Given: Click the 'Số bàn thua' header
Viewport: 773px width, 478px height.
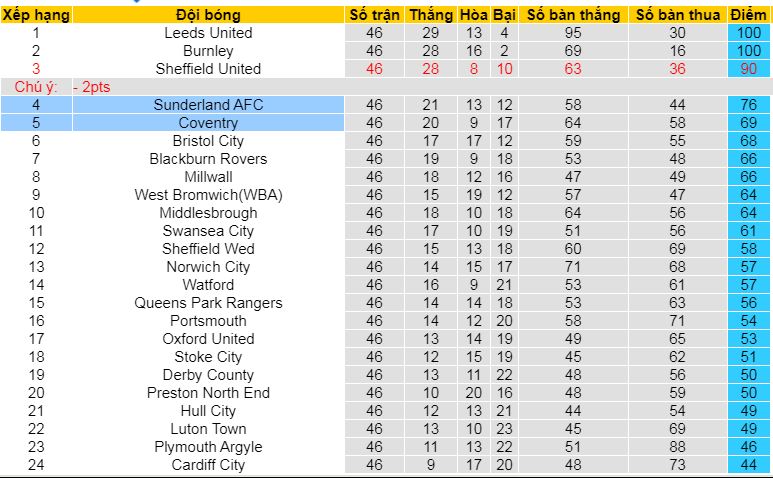Looking at the screenshot, I should 677,15.
